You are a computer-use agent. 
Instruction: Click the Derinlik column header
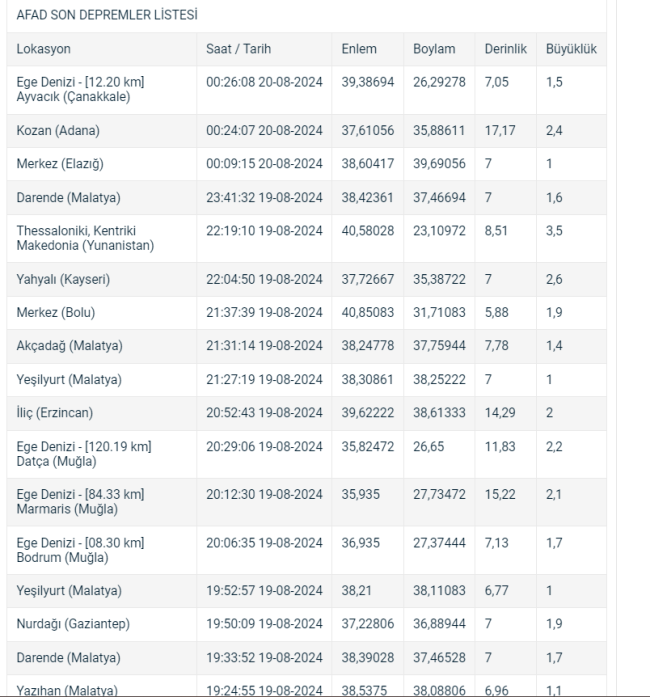[x=506, y=49]
